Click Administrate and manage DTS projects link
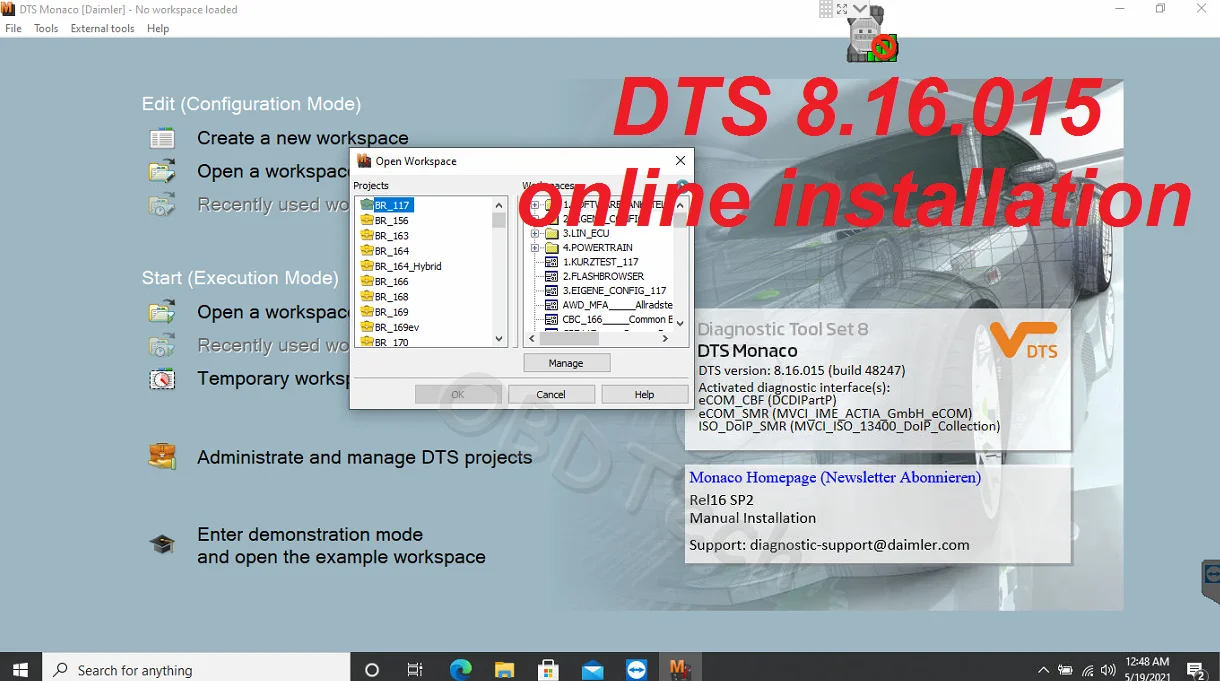 pos(364,457)
